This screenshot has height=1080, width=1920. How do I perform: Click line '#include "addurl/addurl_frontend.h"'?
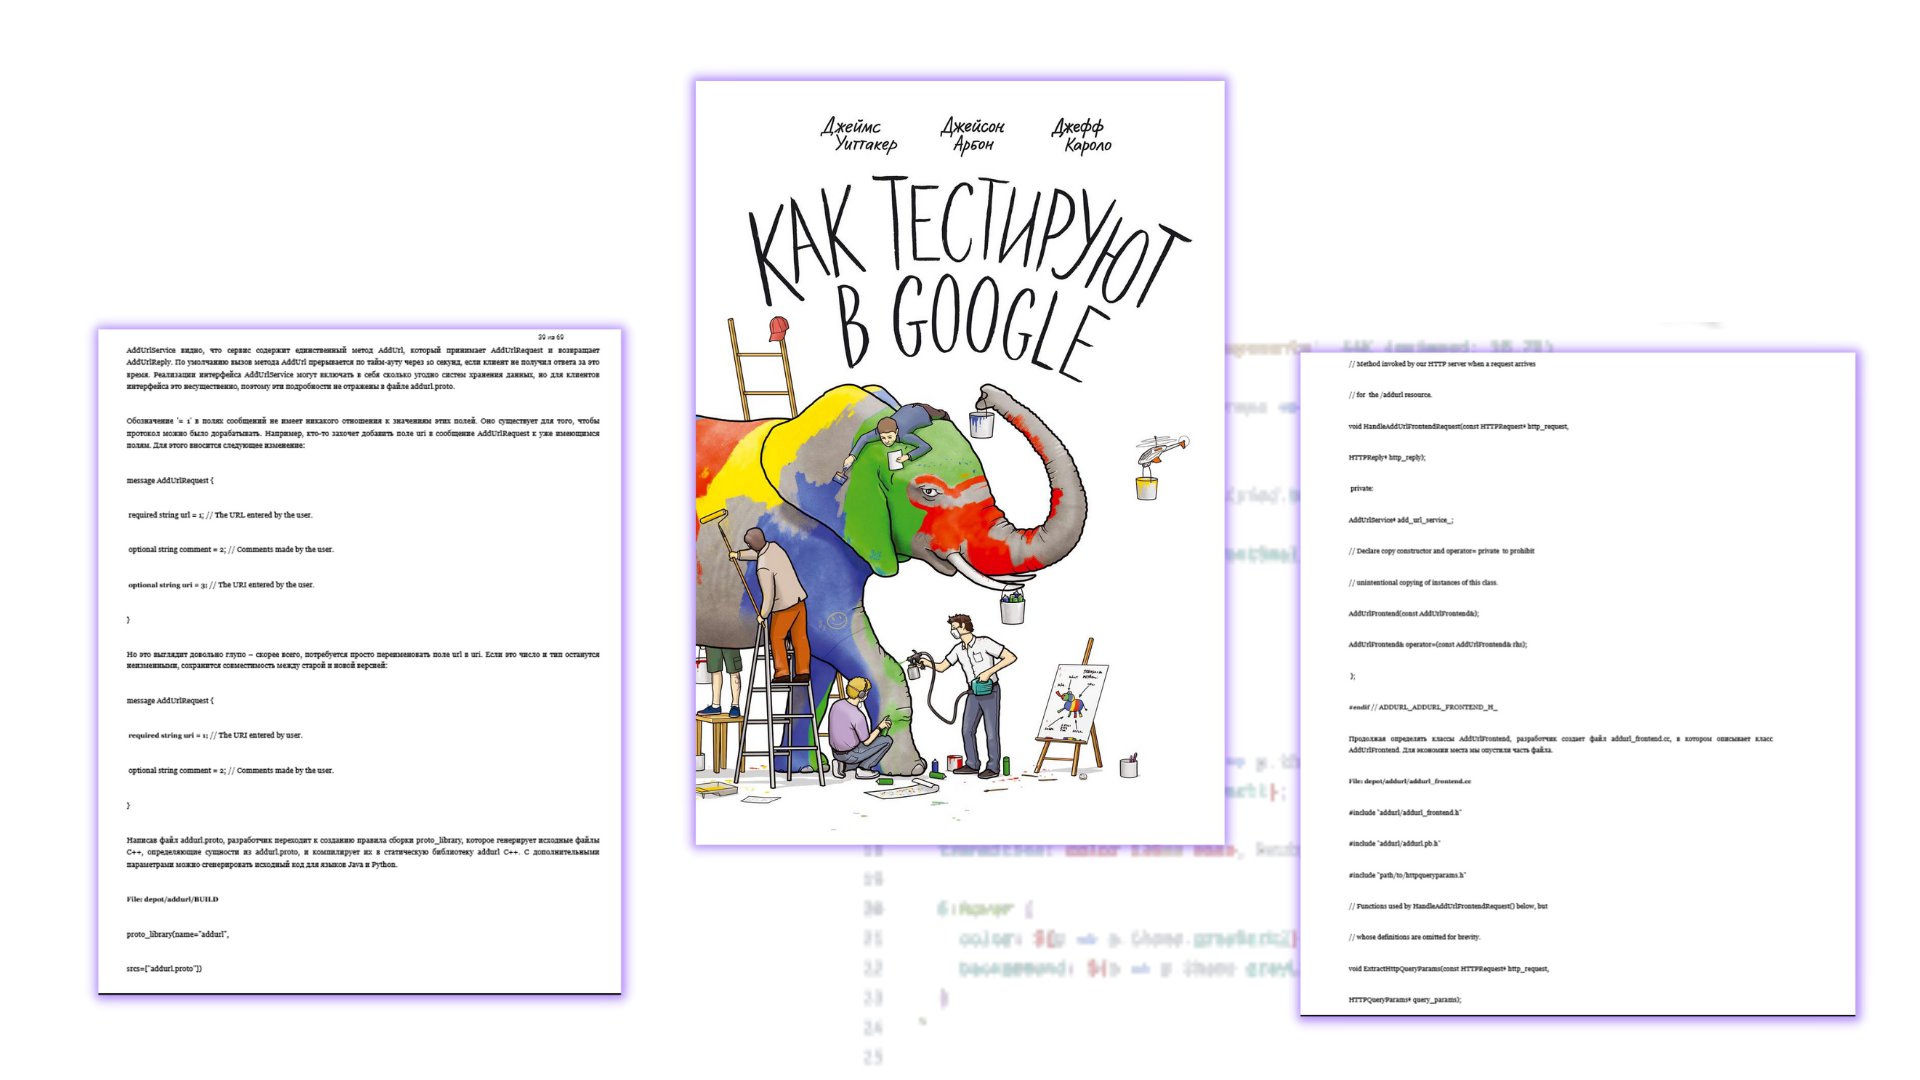click(1405, 812)
